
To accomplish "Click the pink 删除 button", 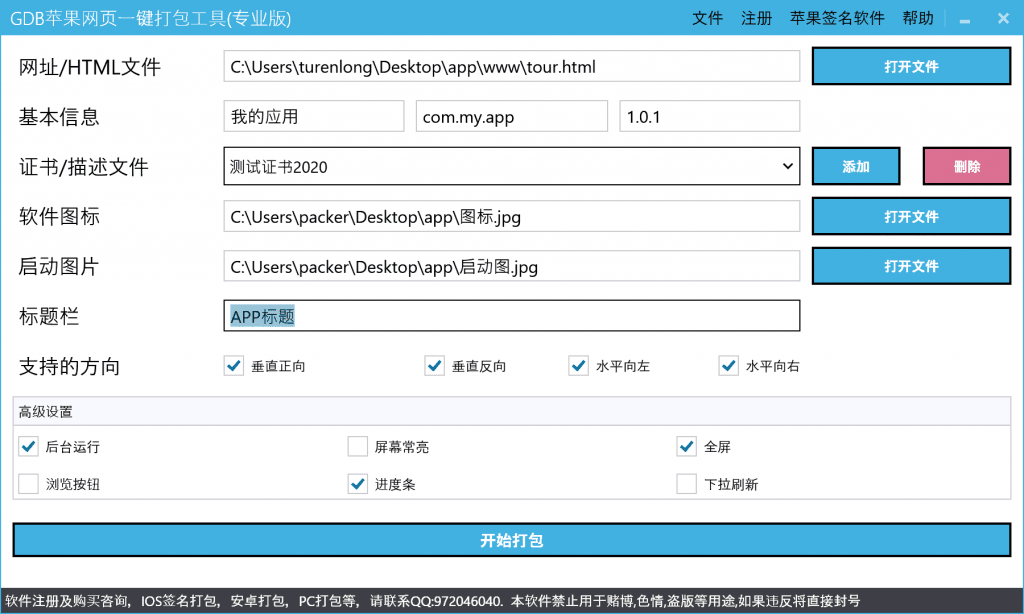I will [966, 167].
